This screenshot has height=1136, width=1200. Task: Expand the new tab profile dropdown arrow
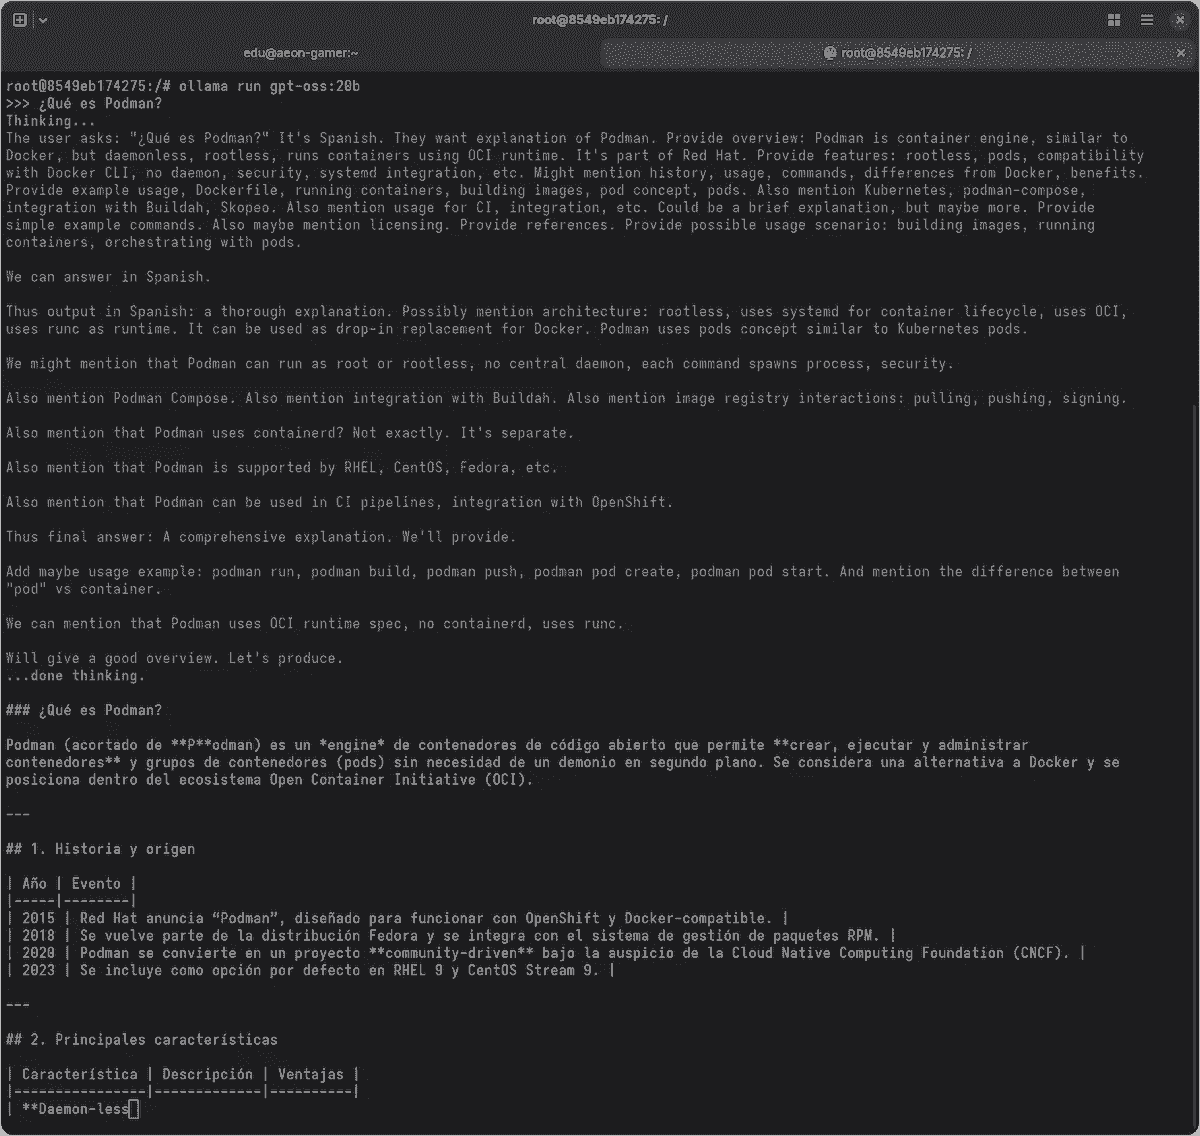(x=43, y=20)
